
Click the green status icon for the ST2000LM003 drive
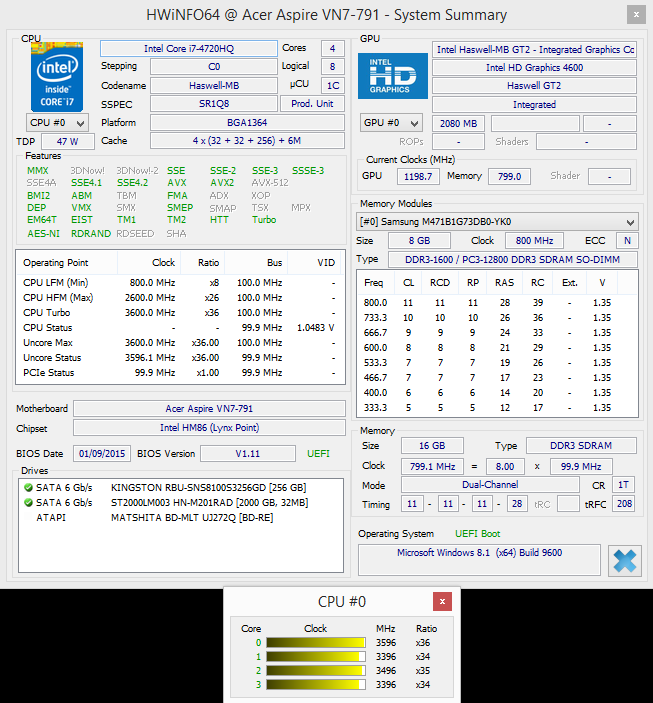(28, 503)
